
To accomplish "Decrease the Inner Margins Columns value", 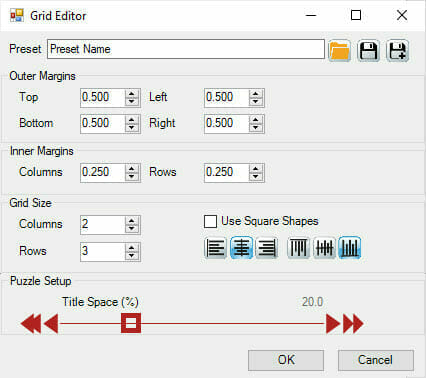I will click(132, 176).
